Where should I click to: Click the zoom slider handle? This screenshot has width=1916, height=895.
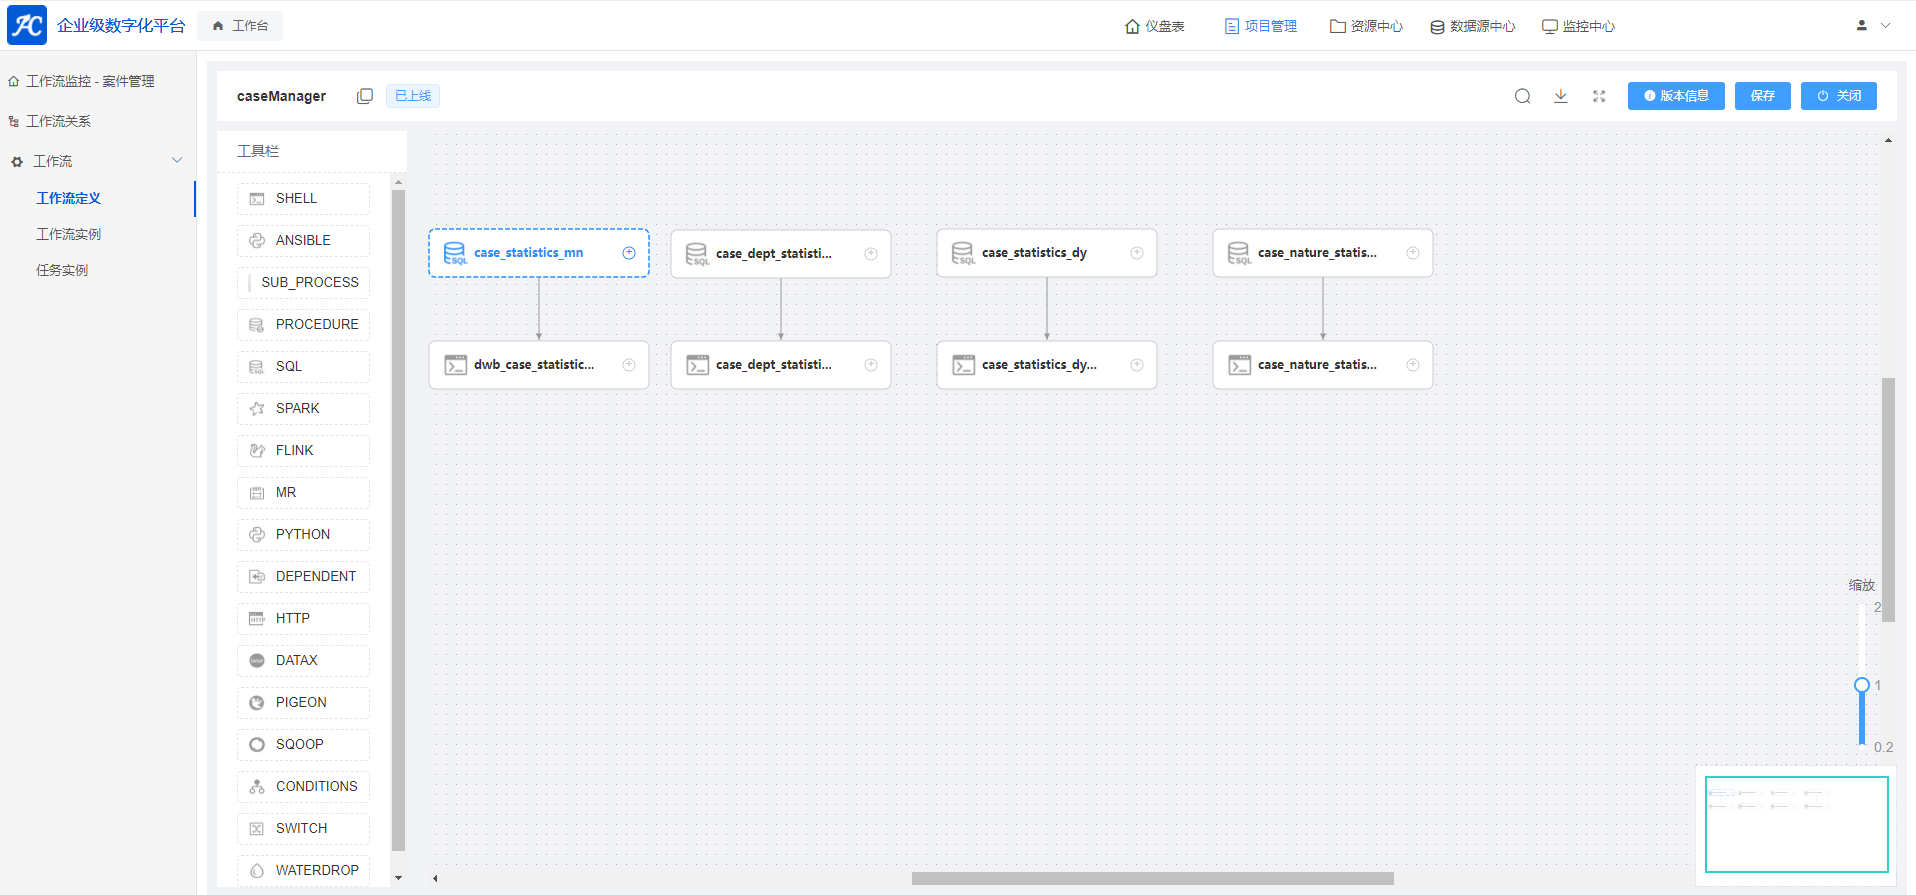pyautogui.click(x=1861, y=685)
